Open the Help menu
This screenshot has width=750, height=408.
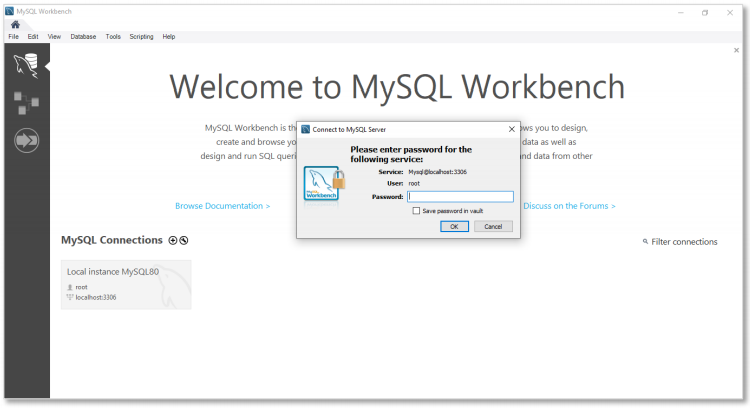(x=169, y=36)
